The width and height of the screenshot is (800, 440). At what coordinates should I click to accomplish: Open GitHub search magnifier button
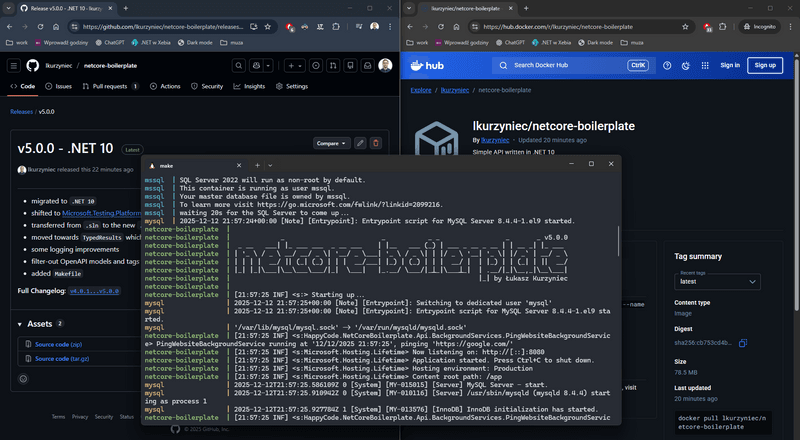pyautogui.click(x=238, y=65)
